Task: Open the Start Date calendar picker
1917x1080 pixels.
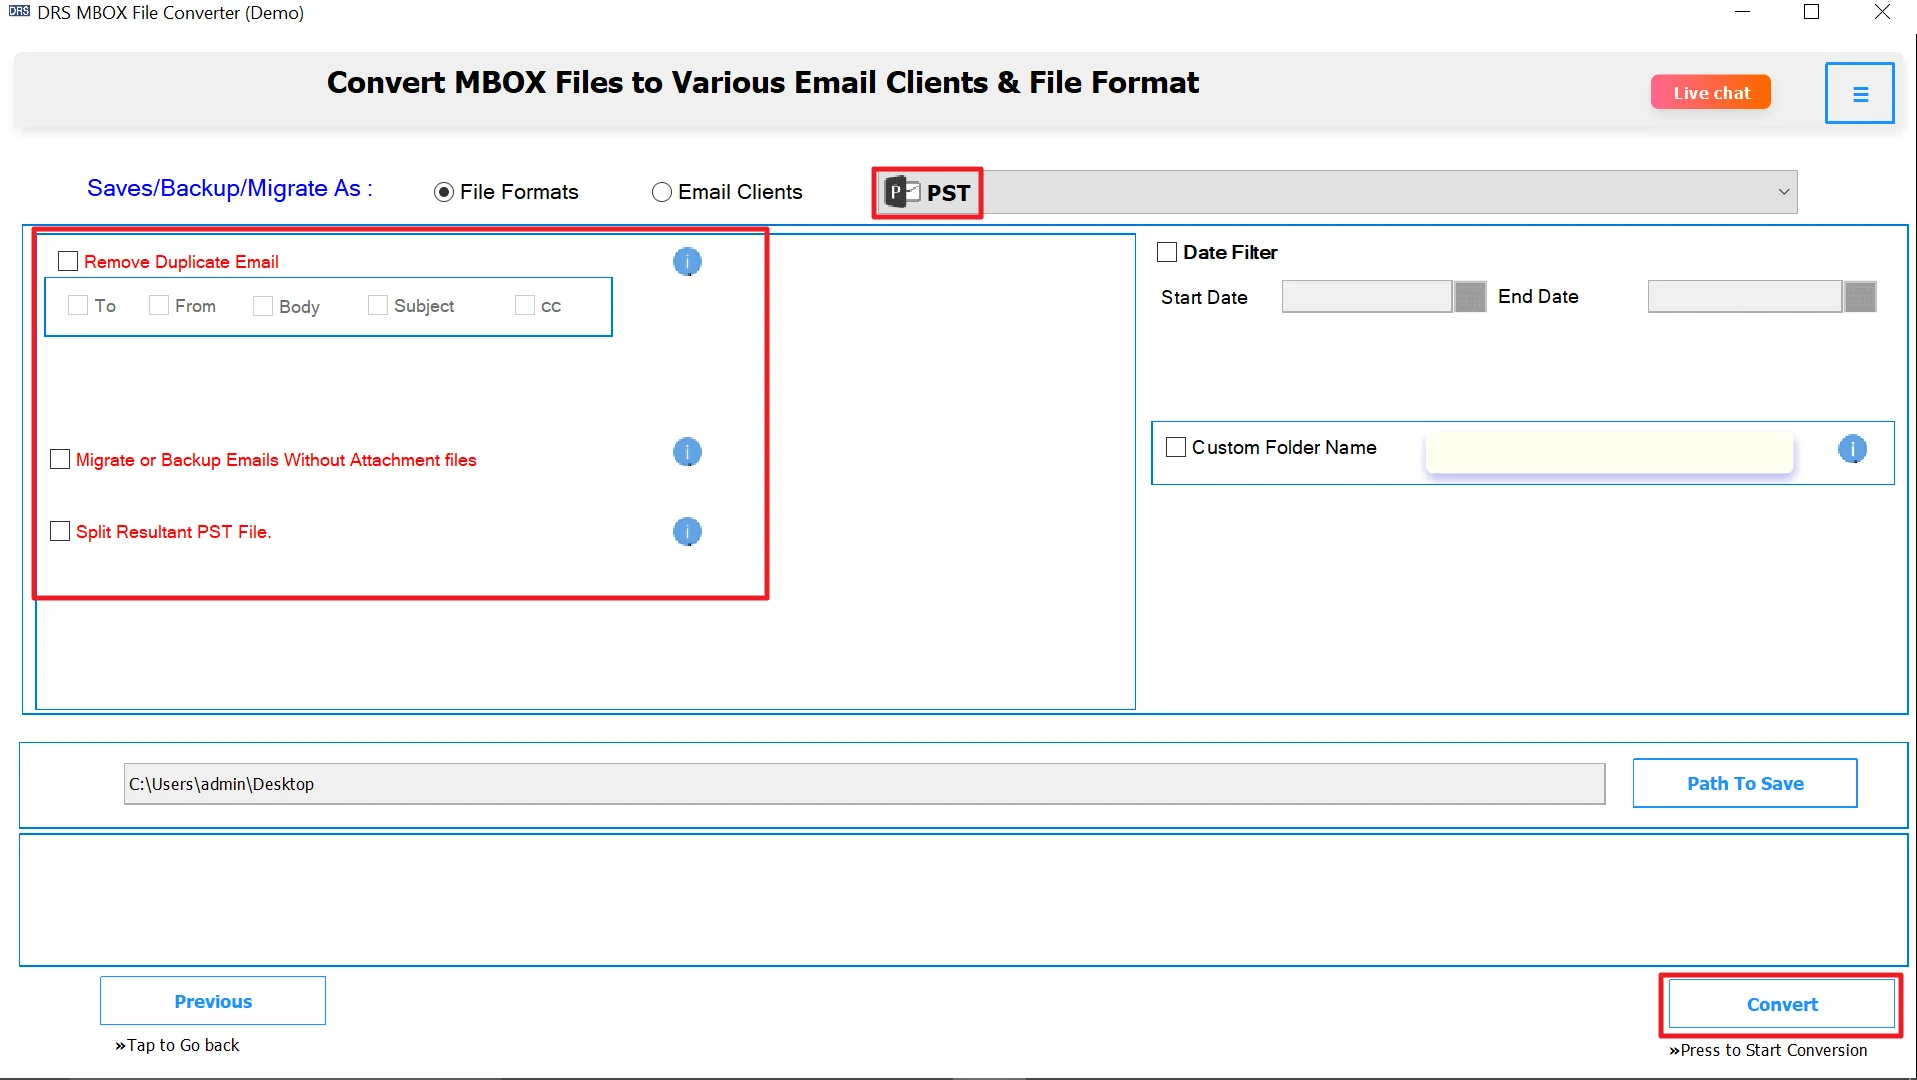Action: click(x=1469, y=297)
